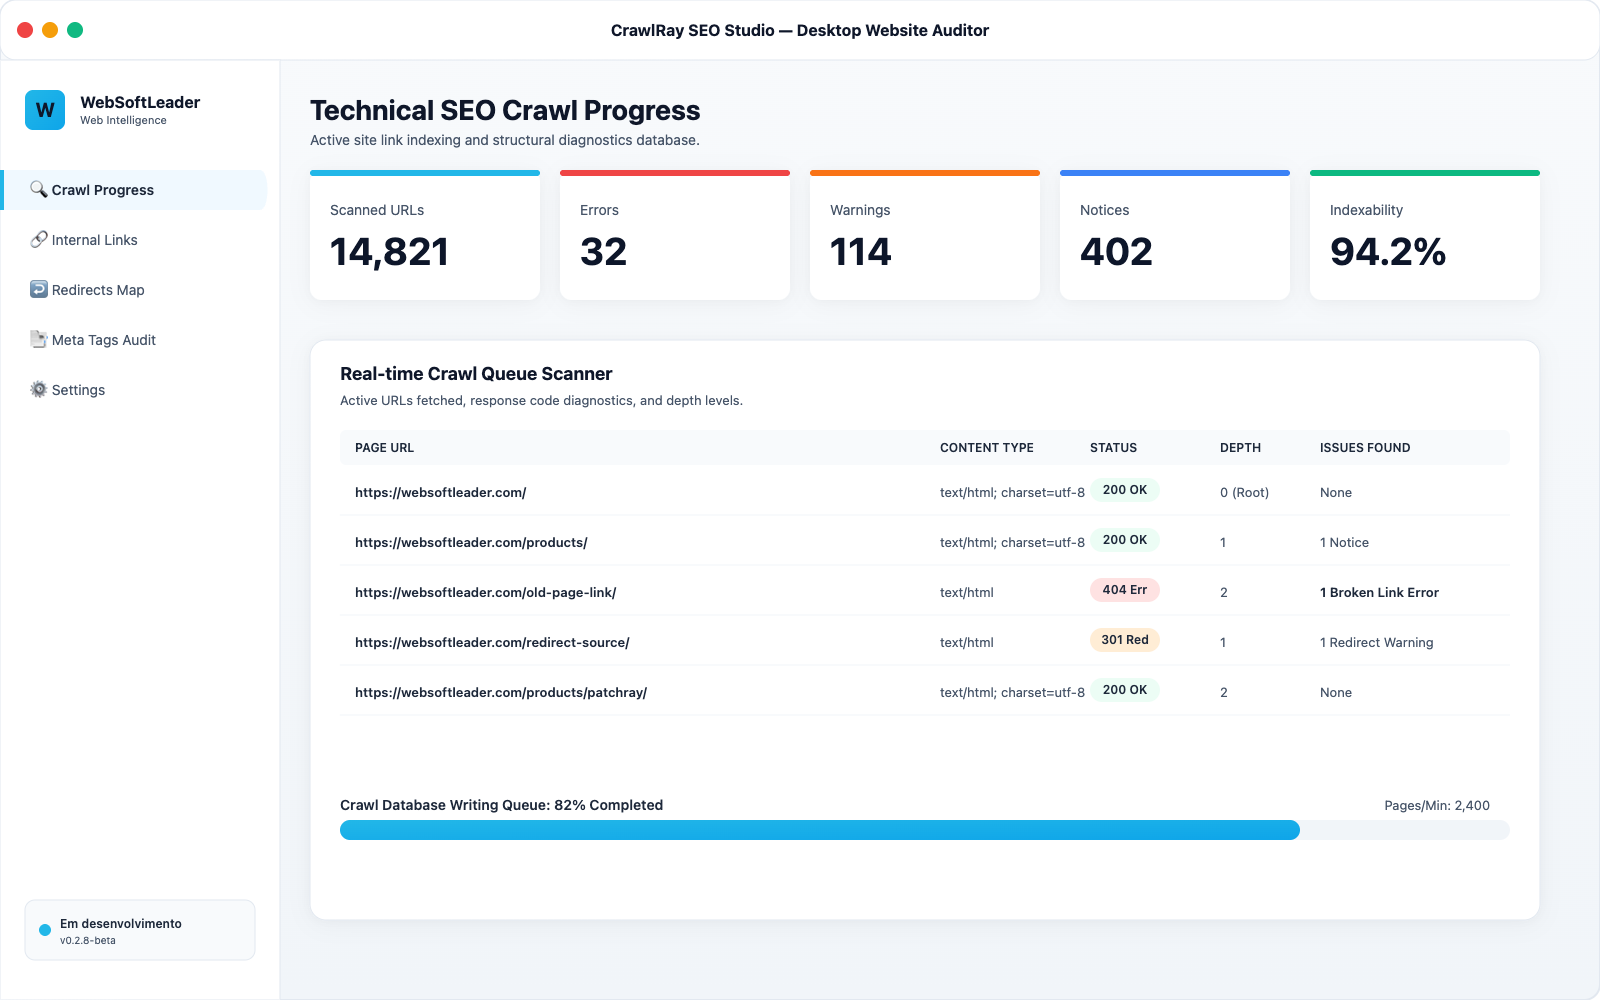Click the green macOS maximize window button

click(75, 30)
